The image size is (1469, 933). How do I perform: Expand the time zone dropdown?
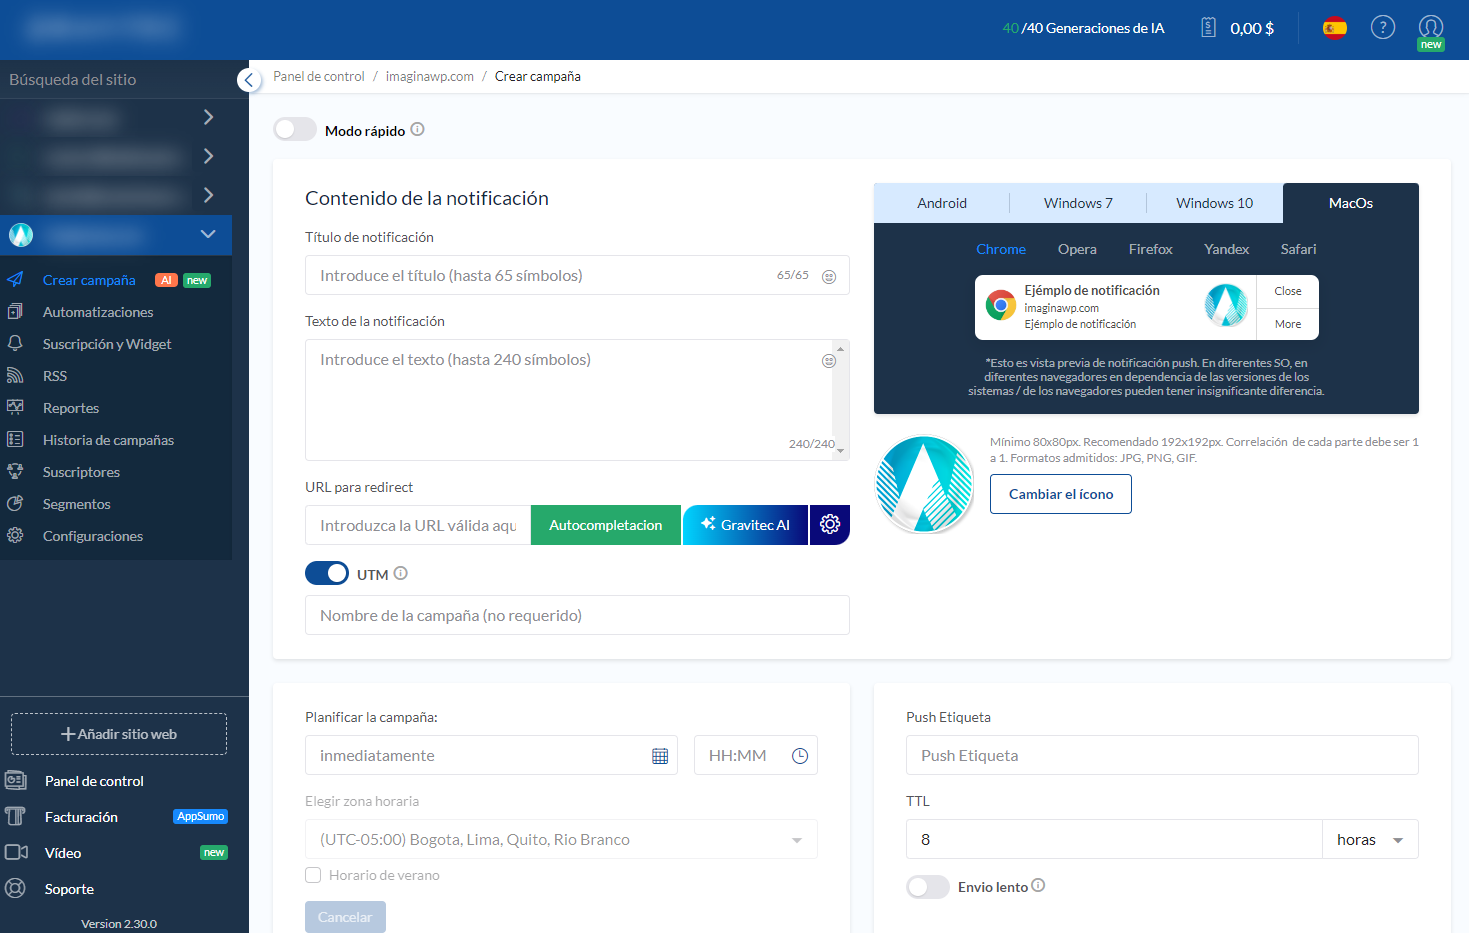pos(796,840)
